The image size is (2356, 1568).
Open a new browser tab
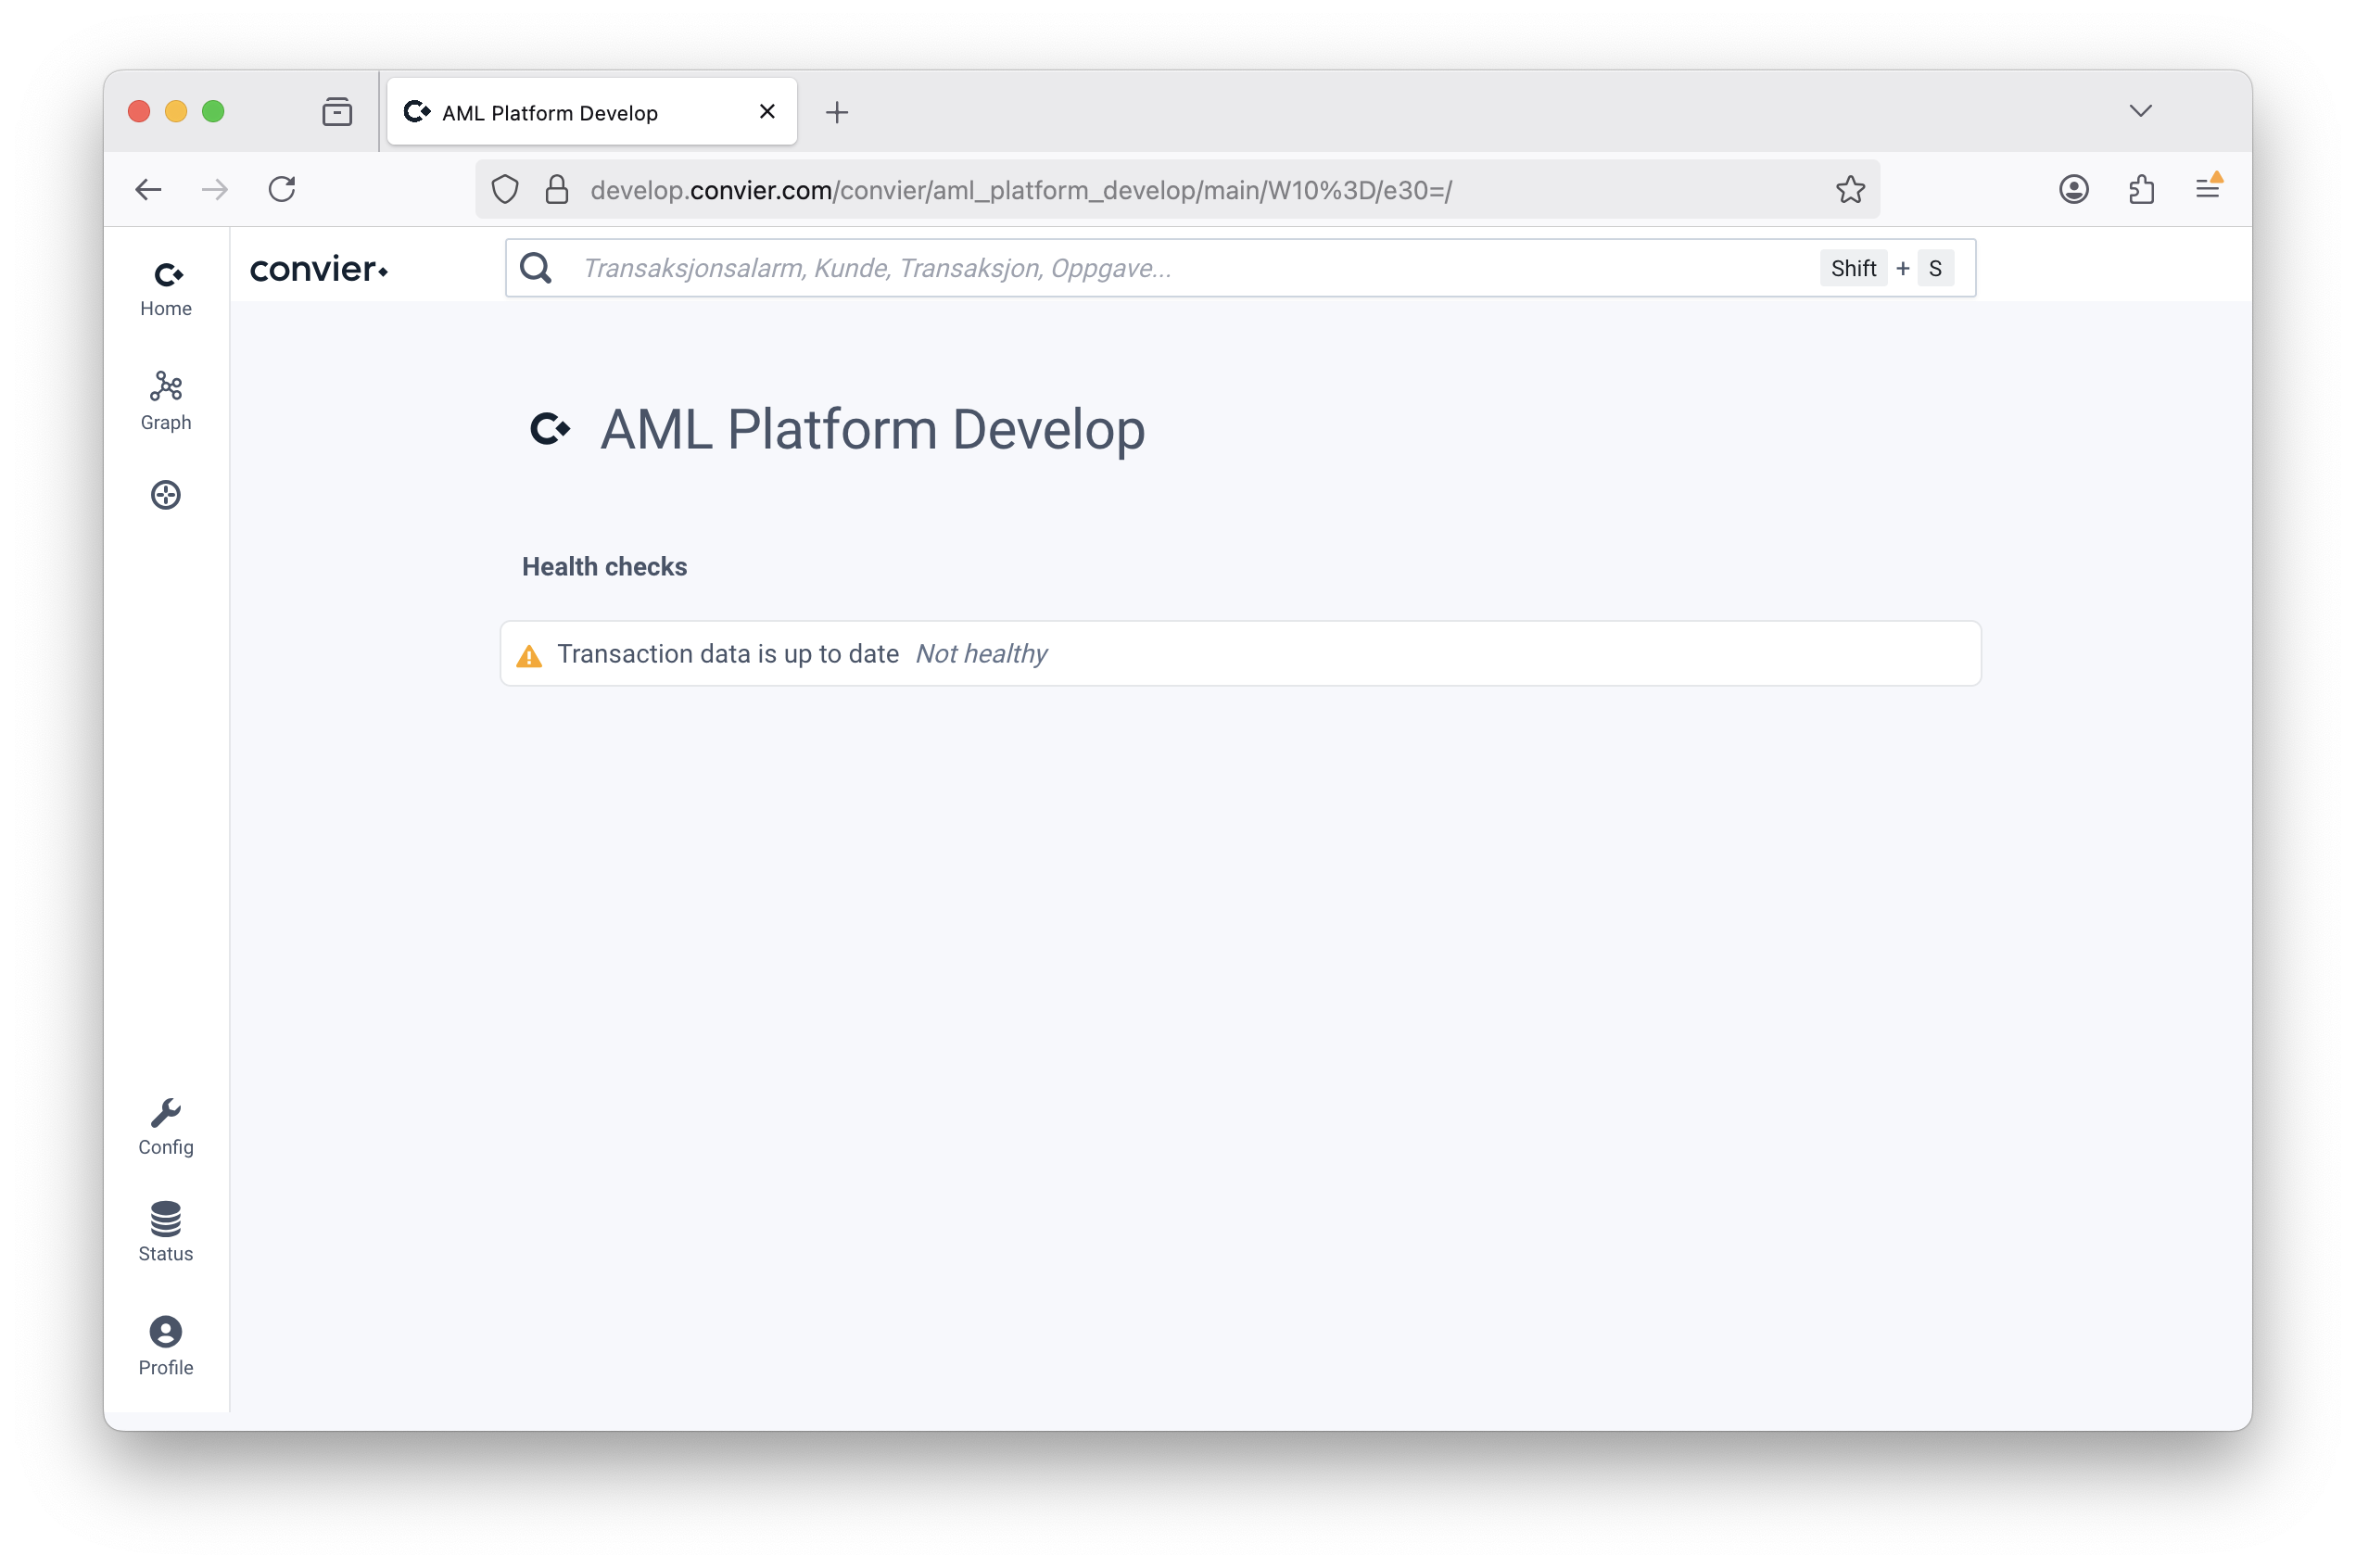837,112
